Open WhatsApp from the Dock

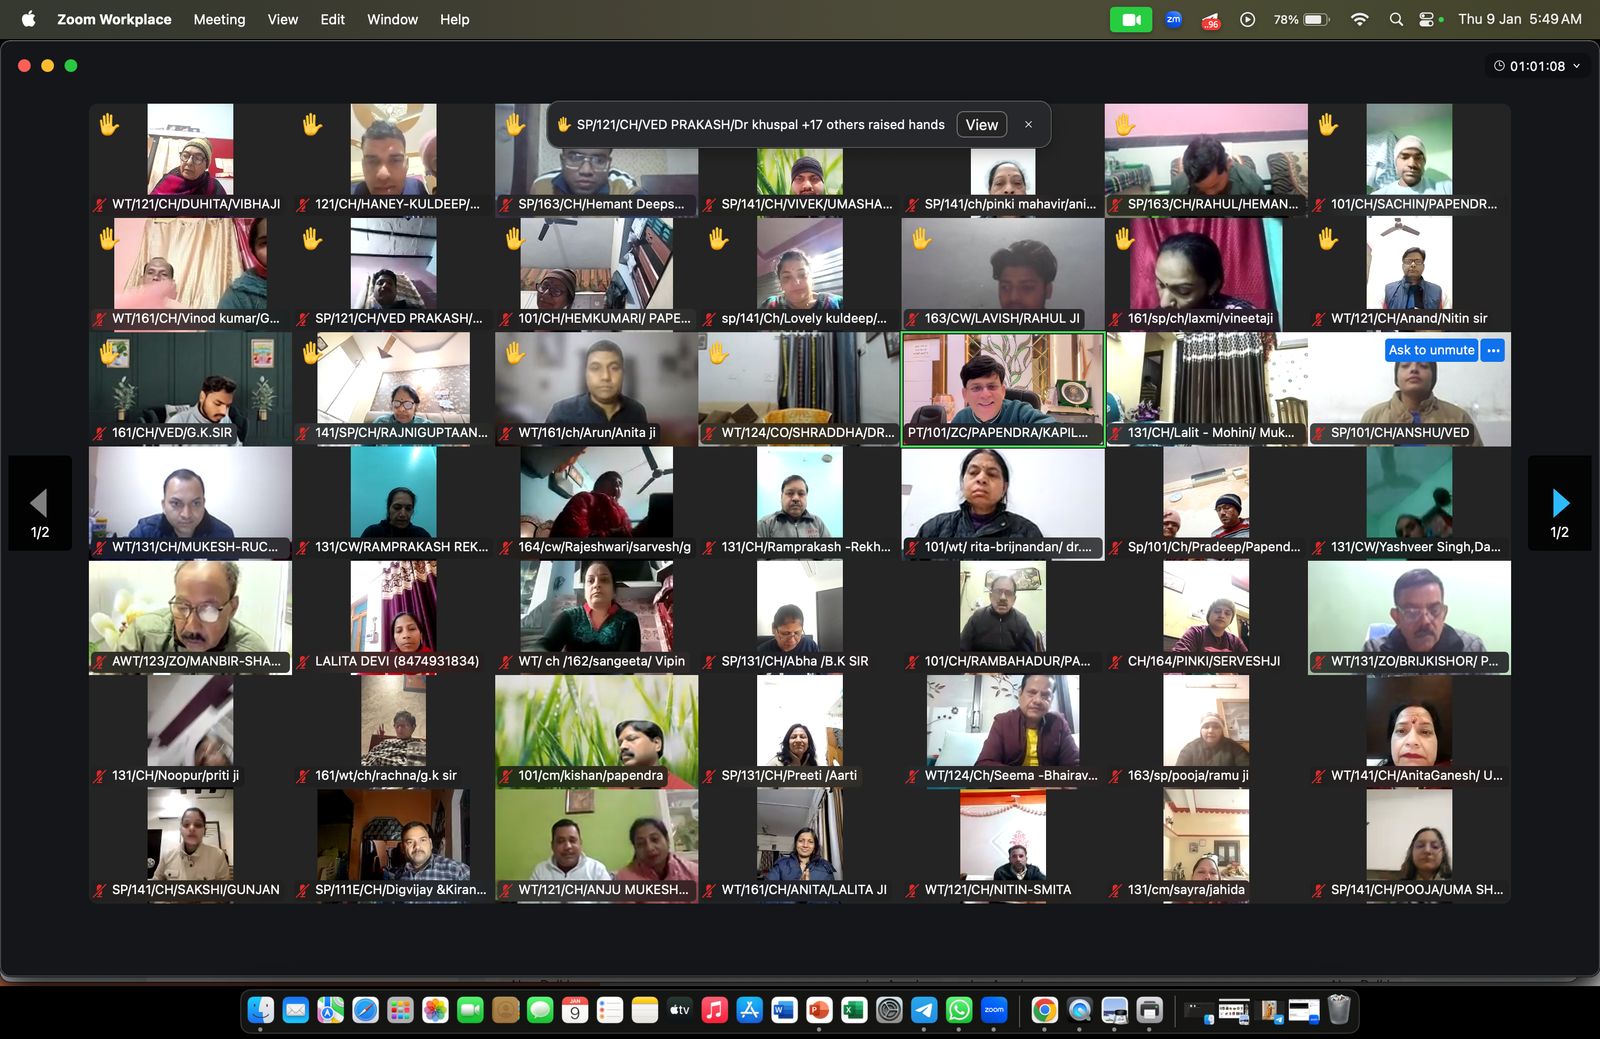click(x=959, y=1011)
